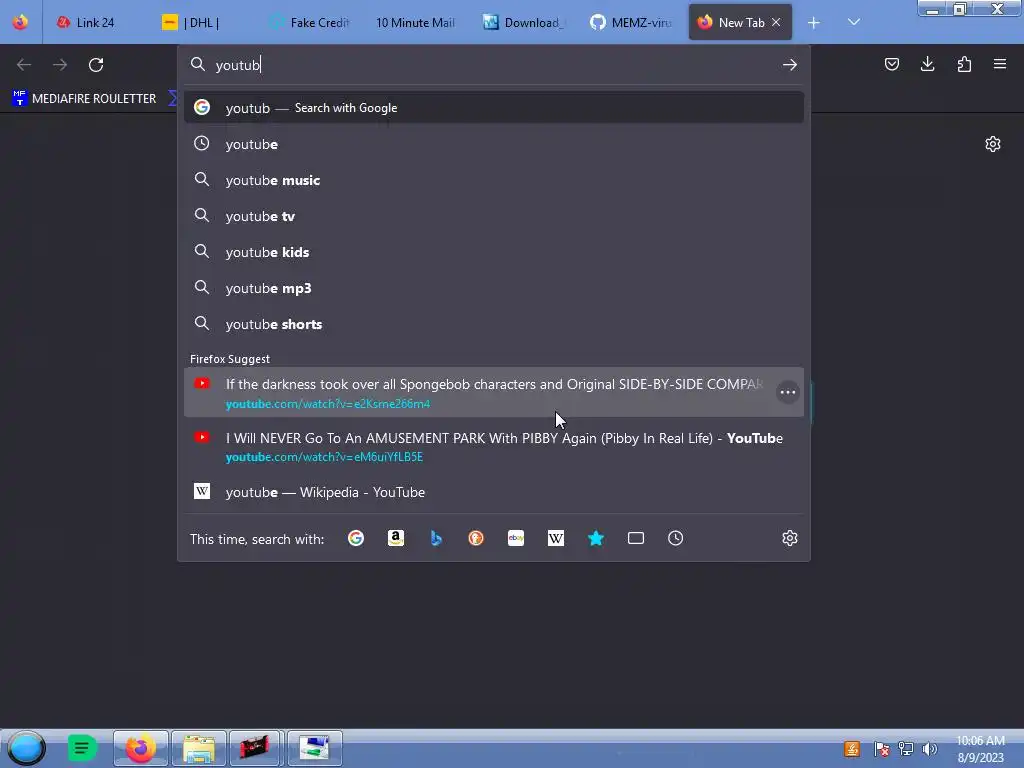Open the youtube Wikipedia suggestion
The height and width of the screenshot is (768, 1024).
pos(494,492)
